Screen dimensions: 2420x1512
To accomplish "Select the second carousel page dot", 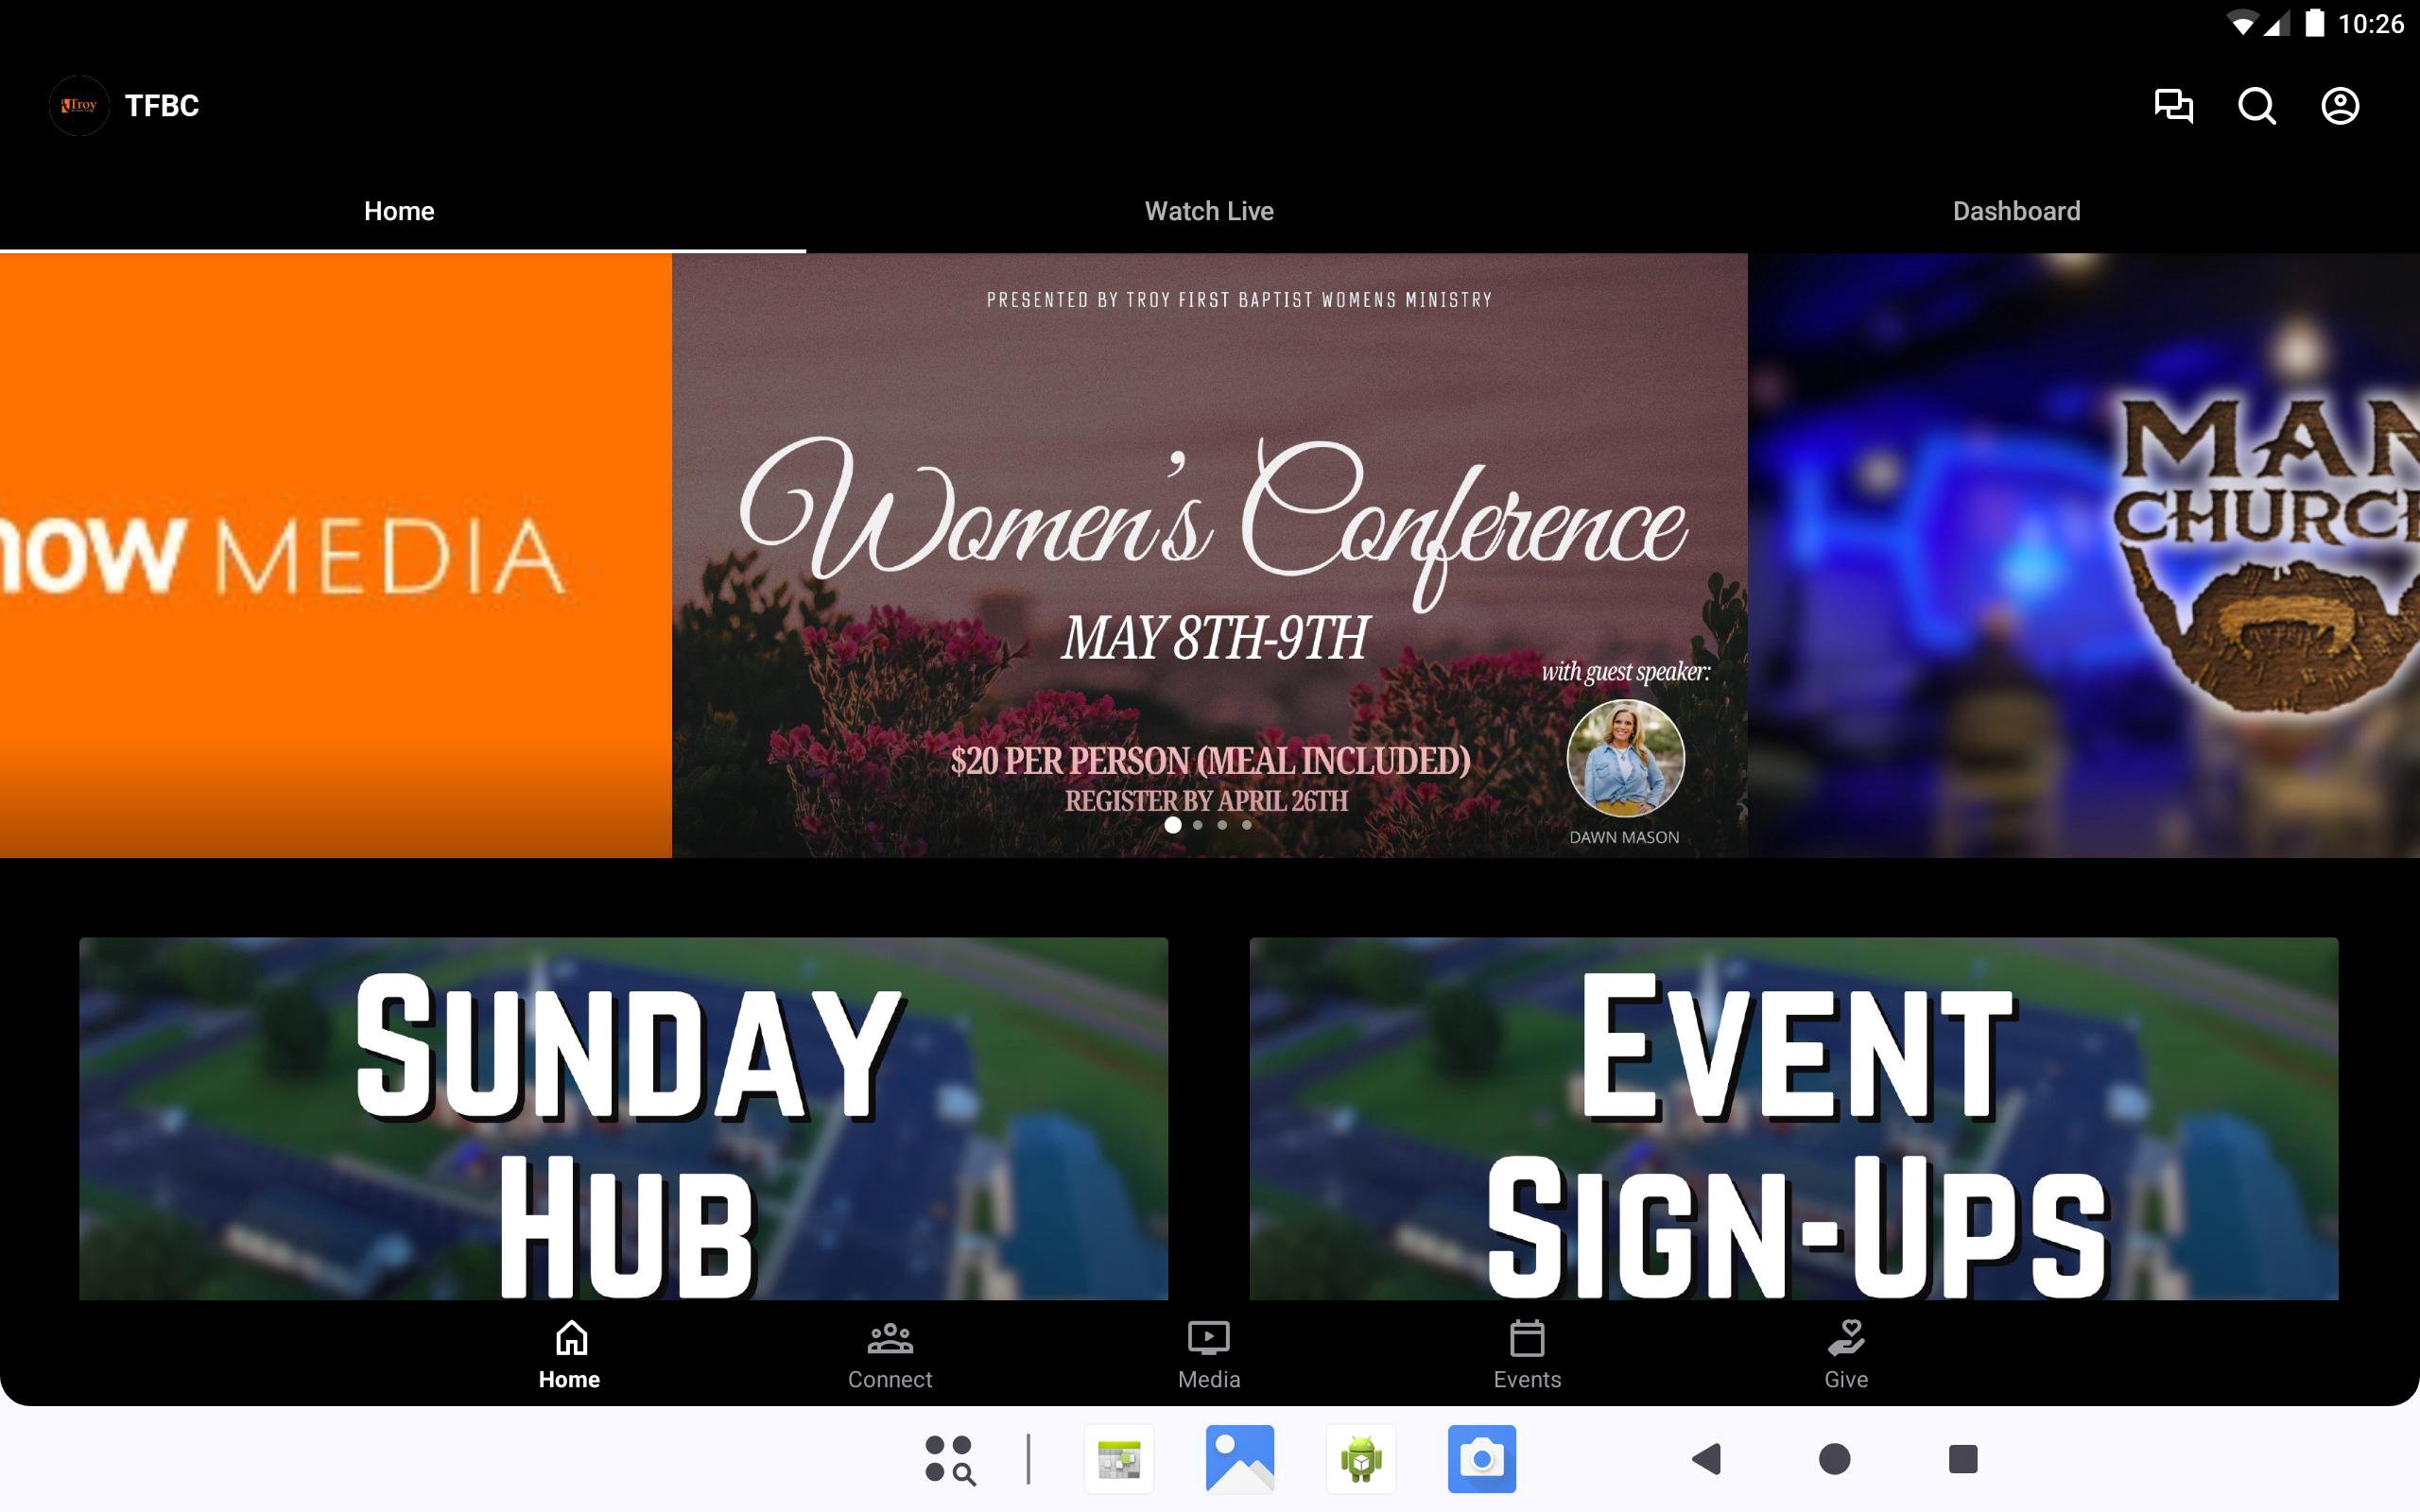I will pyautogui.click(x=1198, y=825).
